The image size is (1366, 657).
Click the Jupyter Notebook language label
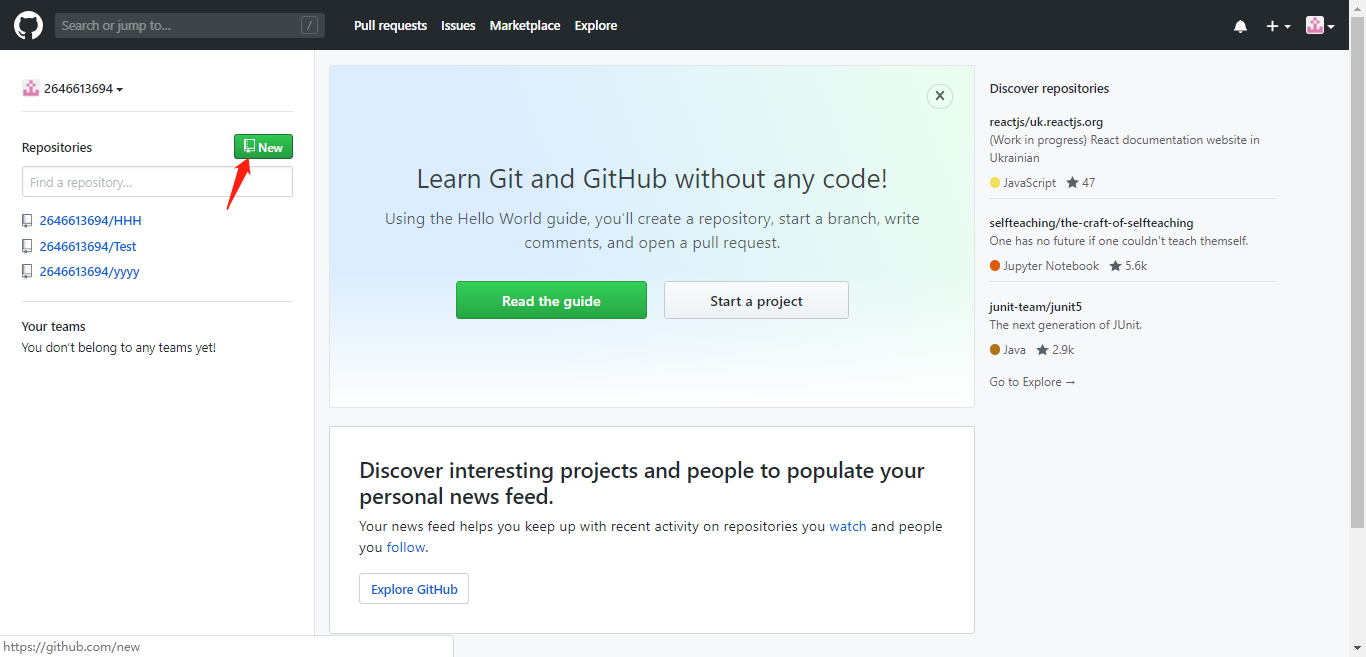coord(1051,266)
